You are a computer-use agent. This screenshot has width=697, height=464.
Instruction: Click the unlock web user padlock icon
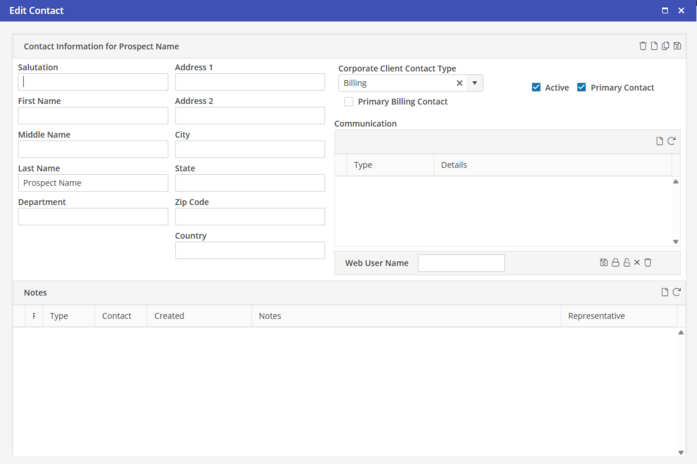tap(627, 263)
